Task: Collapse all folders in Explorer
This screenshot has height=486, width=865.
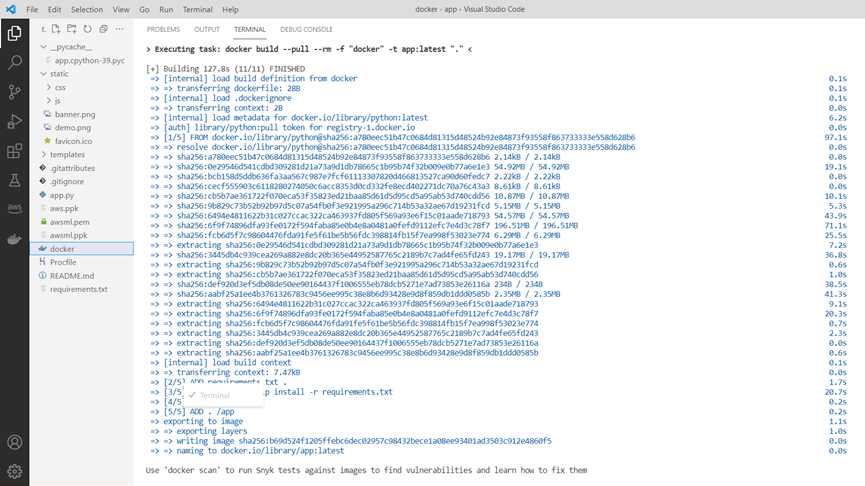Action: pos(103,29)
